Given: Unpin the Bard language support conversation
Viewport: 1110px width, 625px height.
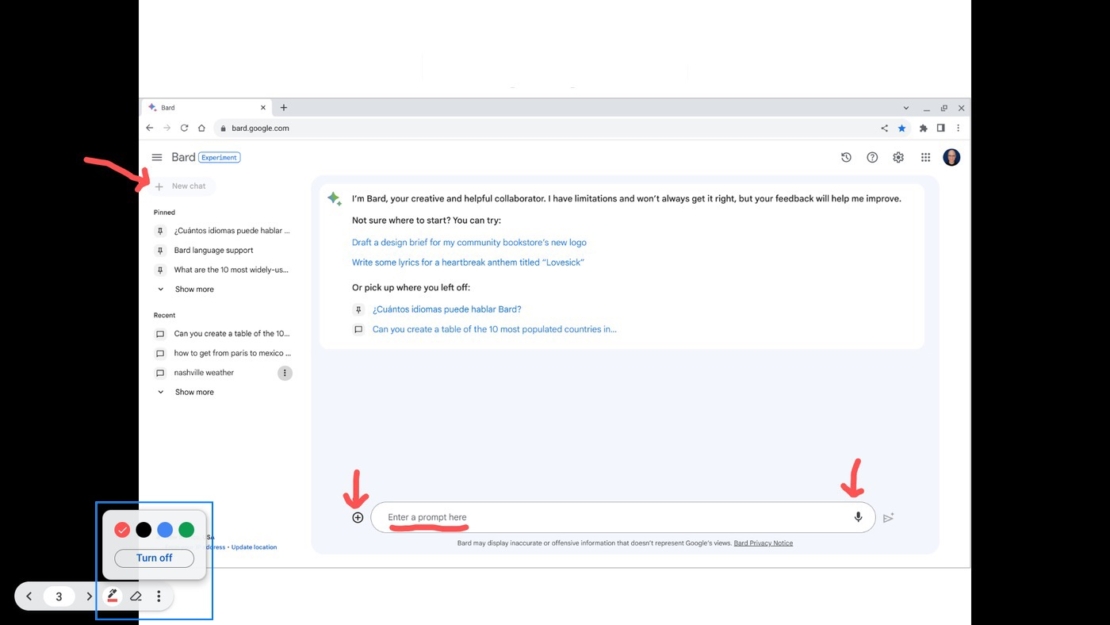Looking at the screenshot, I should tap(160, 250).
